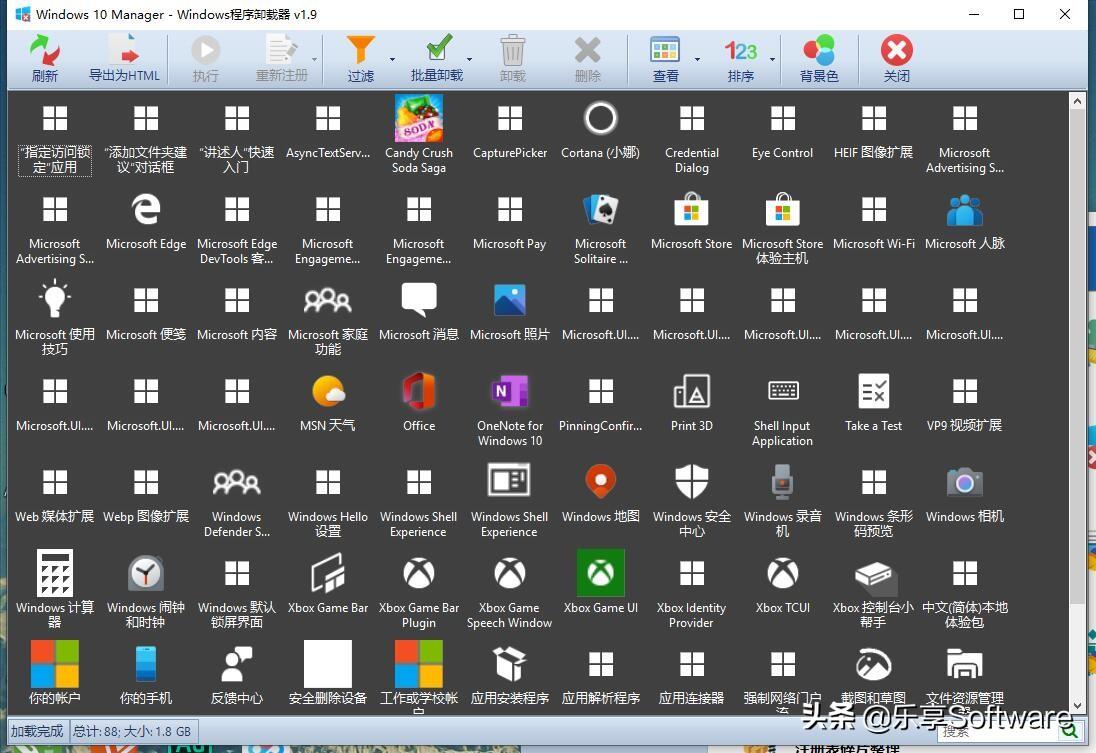Viewport: 1096px width, 753px height.
Task: Expand the 过滤 dropdown arrow
Action: point(392,59)
